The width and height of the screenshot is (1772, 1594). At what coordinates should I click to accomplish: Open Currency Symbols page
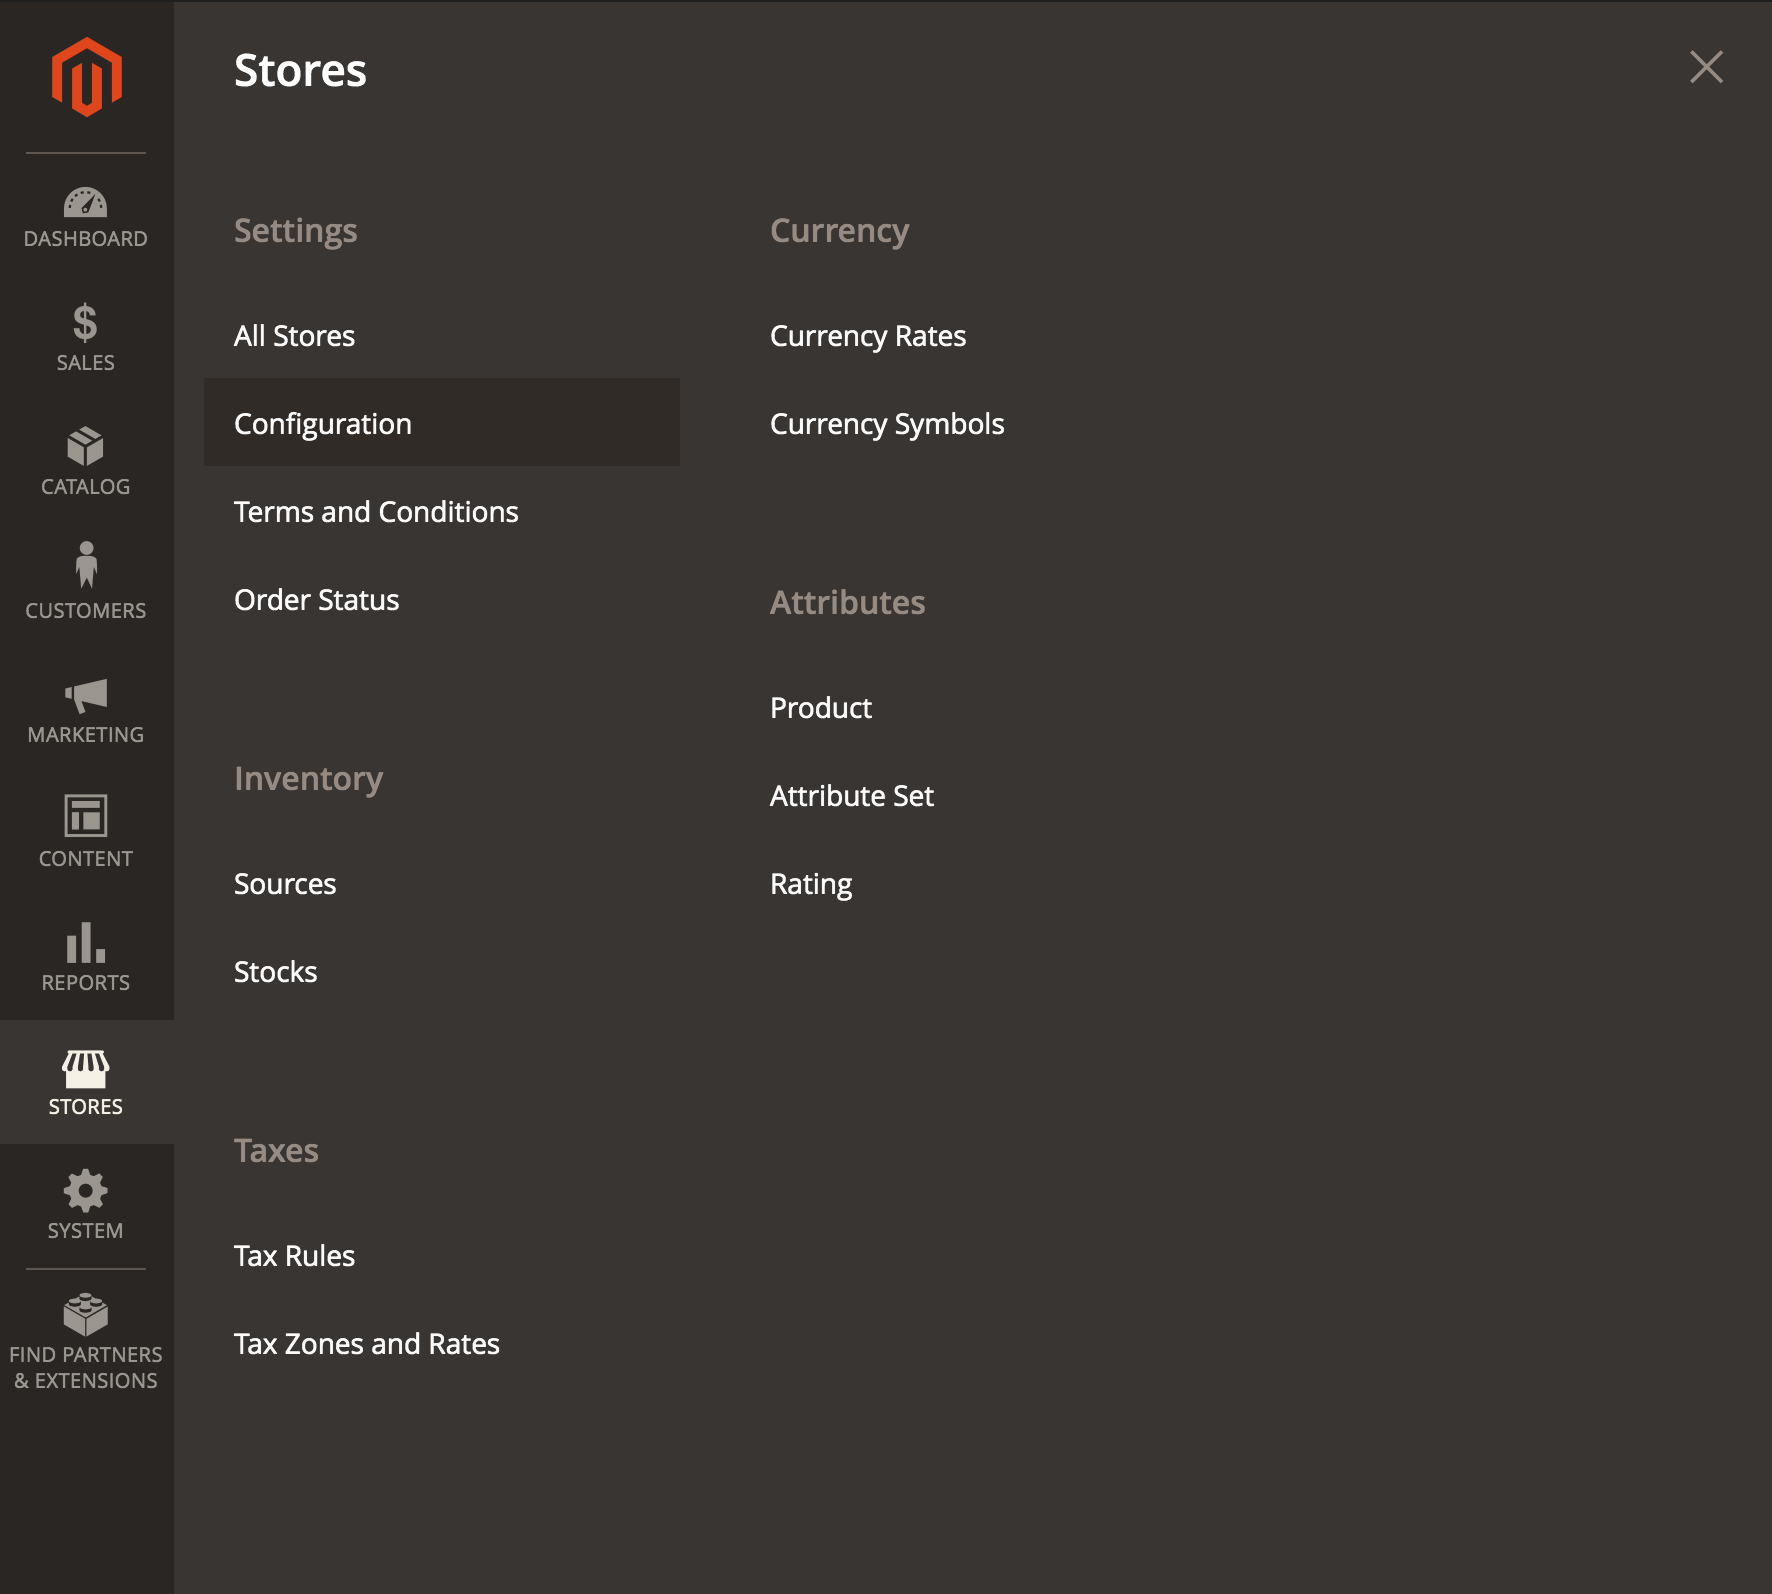[886, 424]
